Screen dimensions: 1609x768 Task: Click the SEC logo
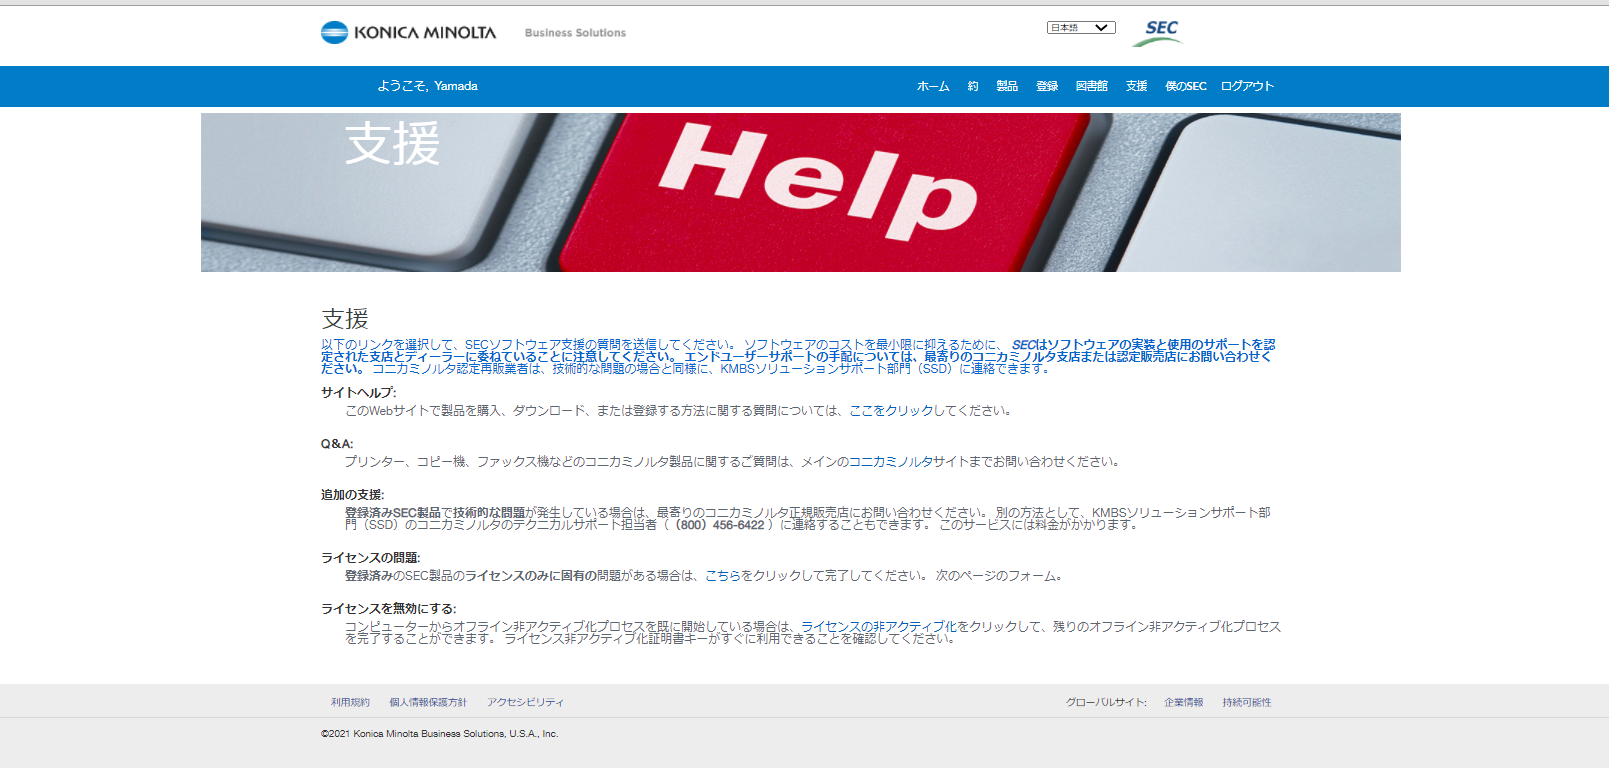tap(1158, 33)
